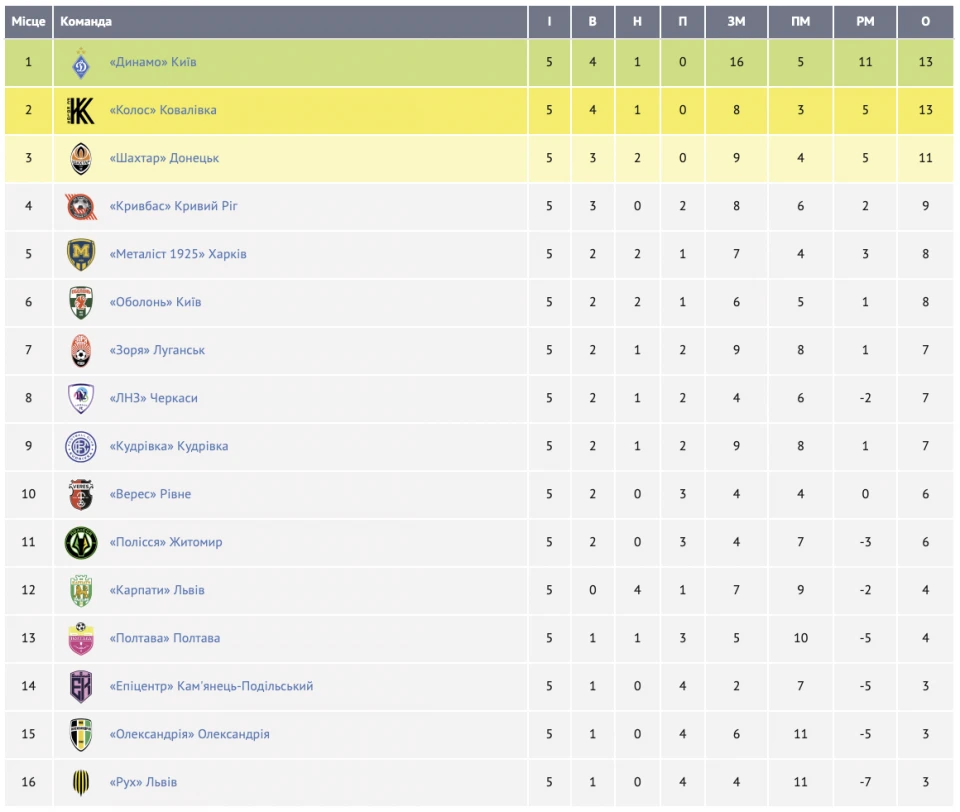Click the Kudrivka round blue logo

pyautogui.click(x=81, y=446)
